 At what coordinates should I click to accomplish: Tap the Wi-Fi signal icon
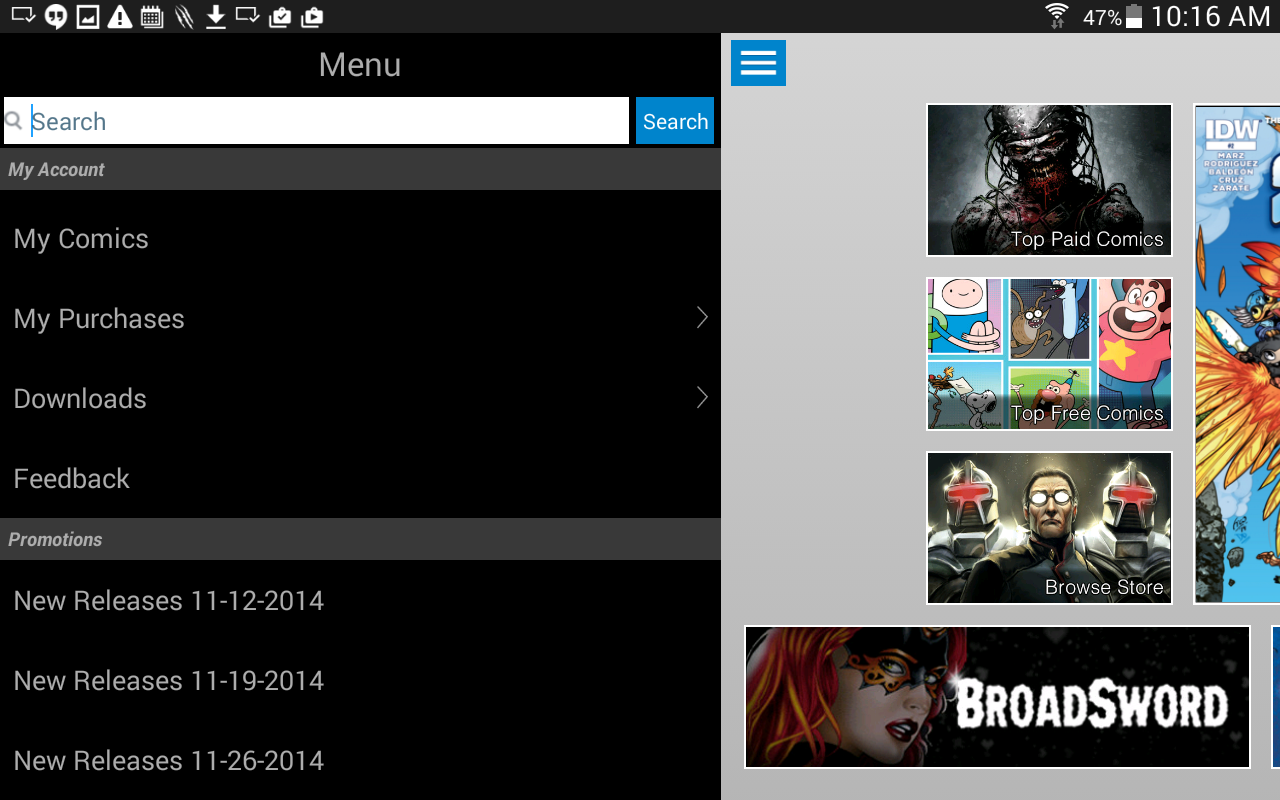1057,16
